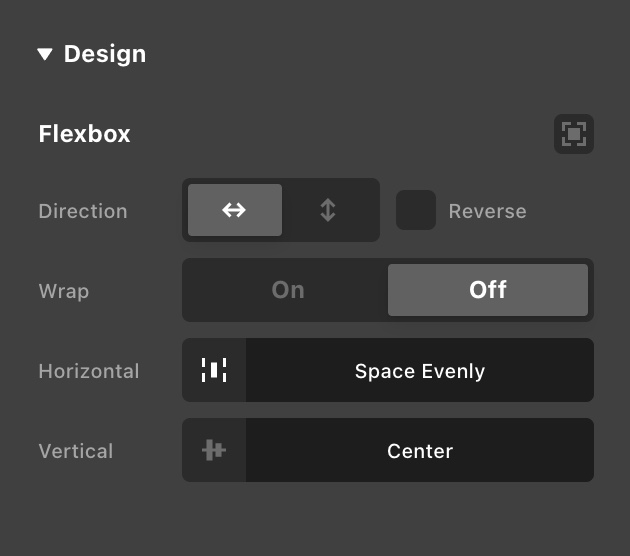Open the Space Evenly dropdown
Screen dimensions: 630x556
[x=420, y=370]
